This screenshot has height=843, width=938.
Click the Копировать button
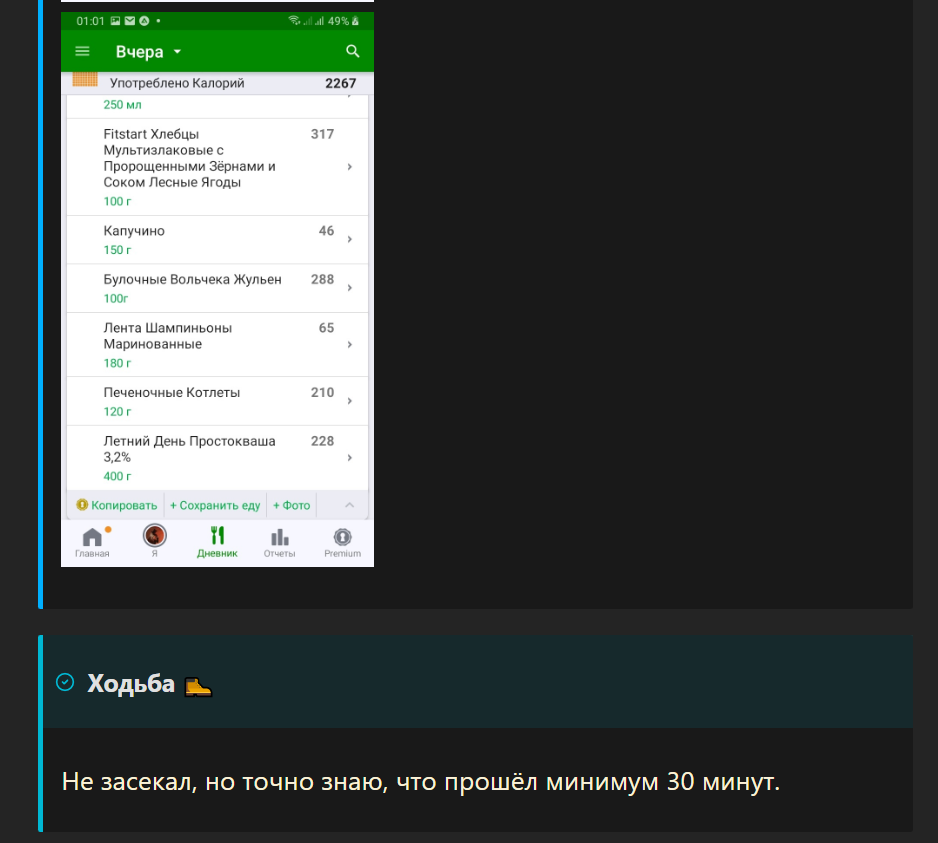click(x=117, y=506)
